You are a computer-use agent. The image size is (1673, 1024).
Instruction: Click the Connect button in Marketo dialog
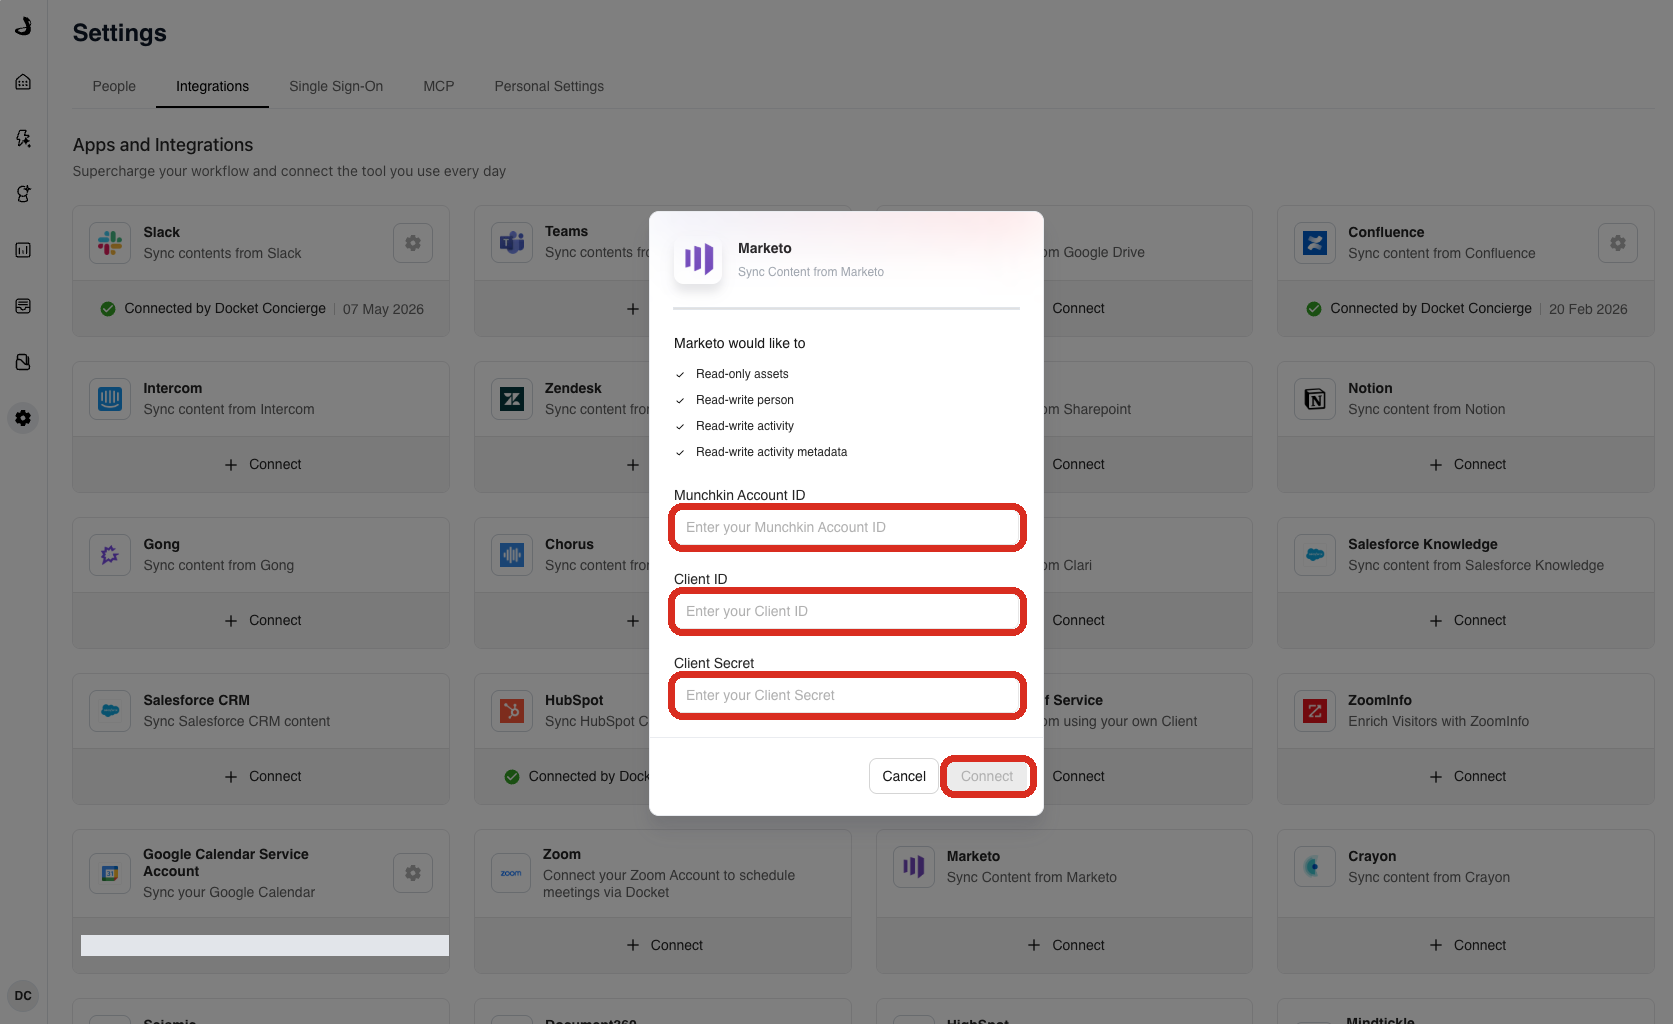pyautogui.click(x=987, y=776)
